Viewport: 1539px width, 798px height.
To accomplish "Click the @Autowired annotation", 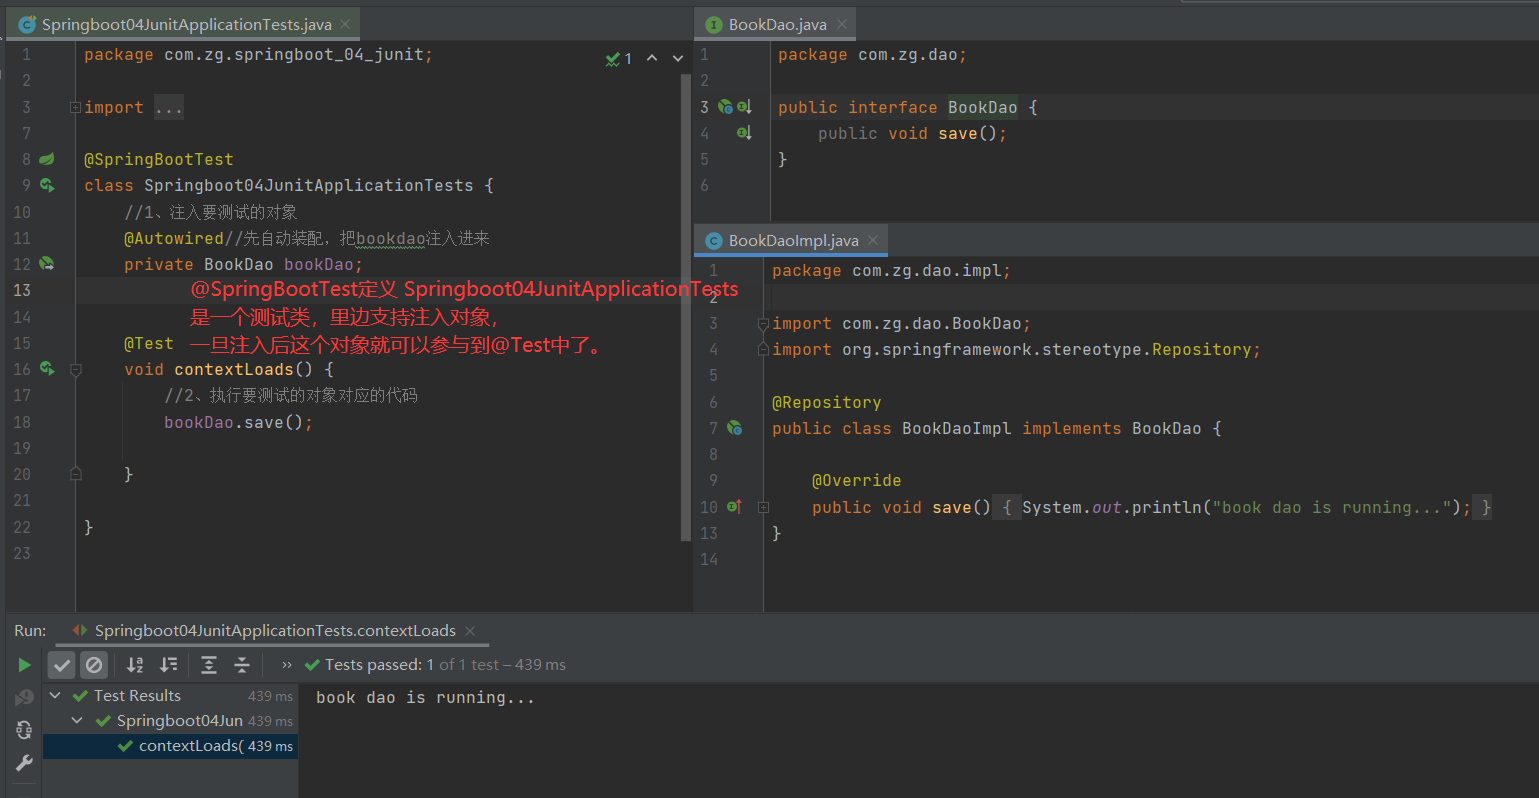I will [174, 238].
